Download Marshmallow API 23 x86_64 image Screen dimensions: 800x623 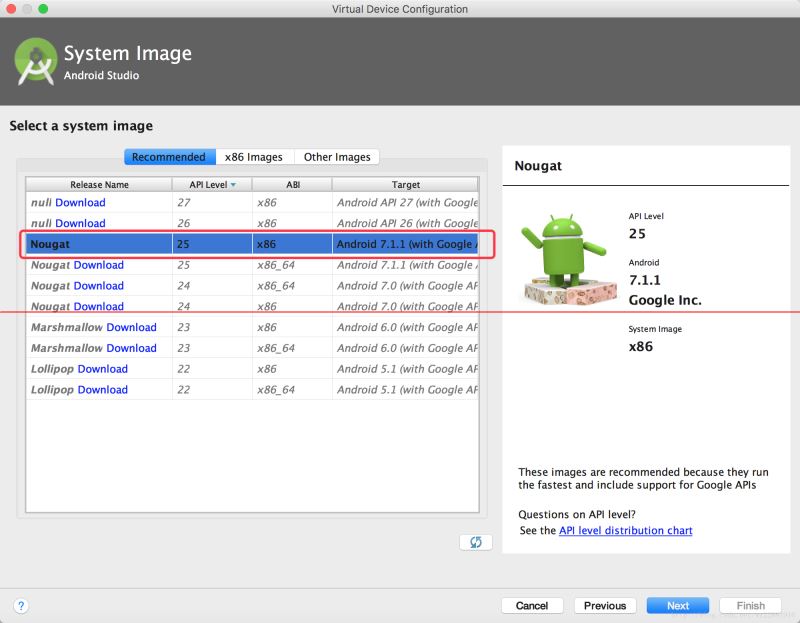click(131, 348)
